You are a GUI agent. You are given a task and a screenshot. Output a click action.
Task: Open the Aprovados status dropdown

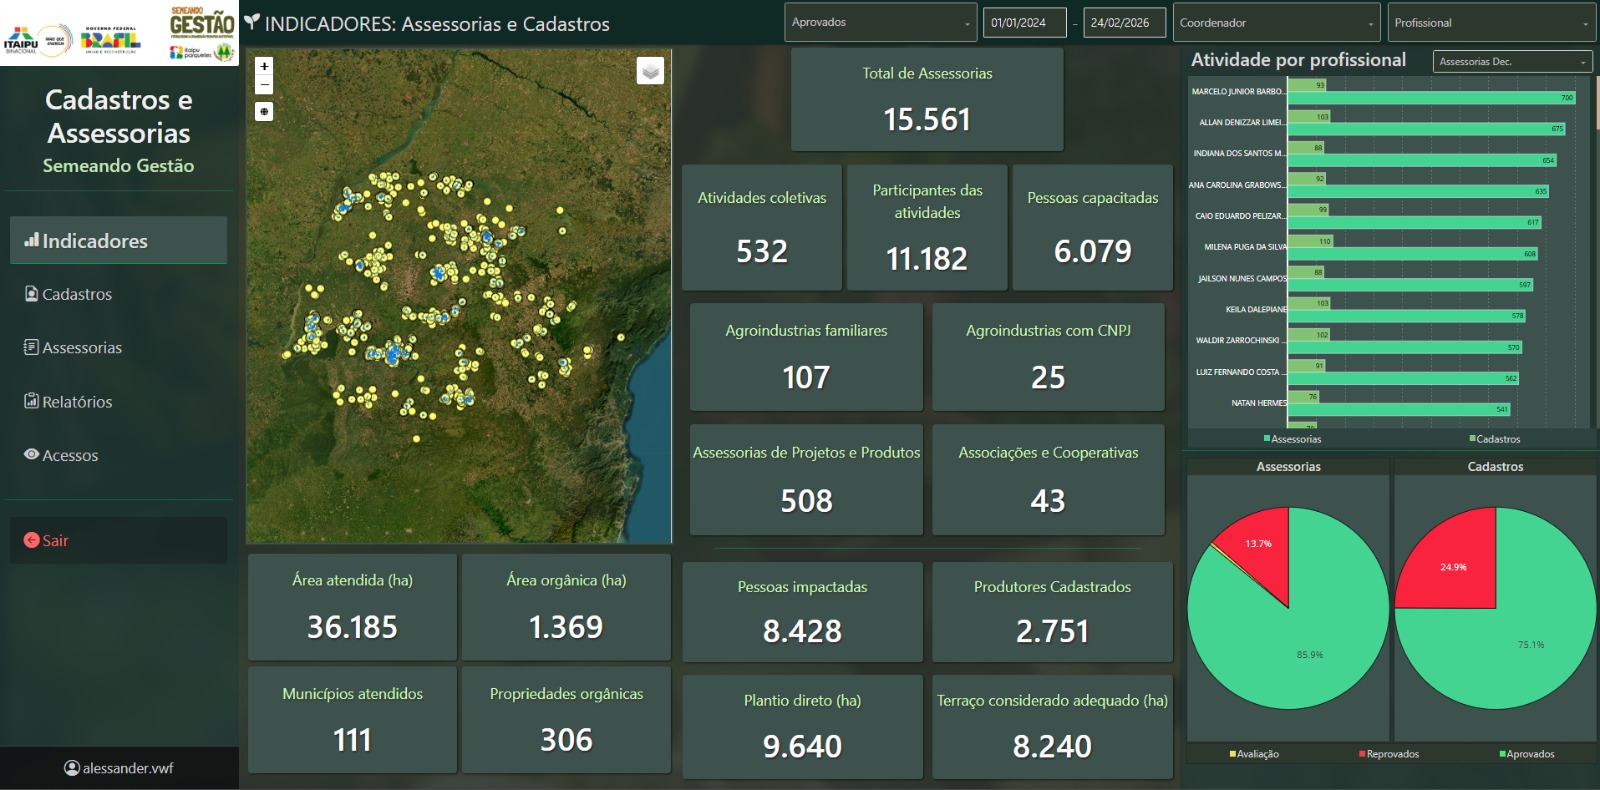880,23
